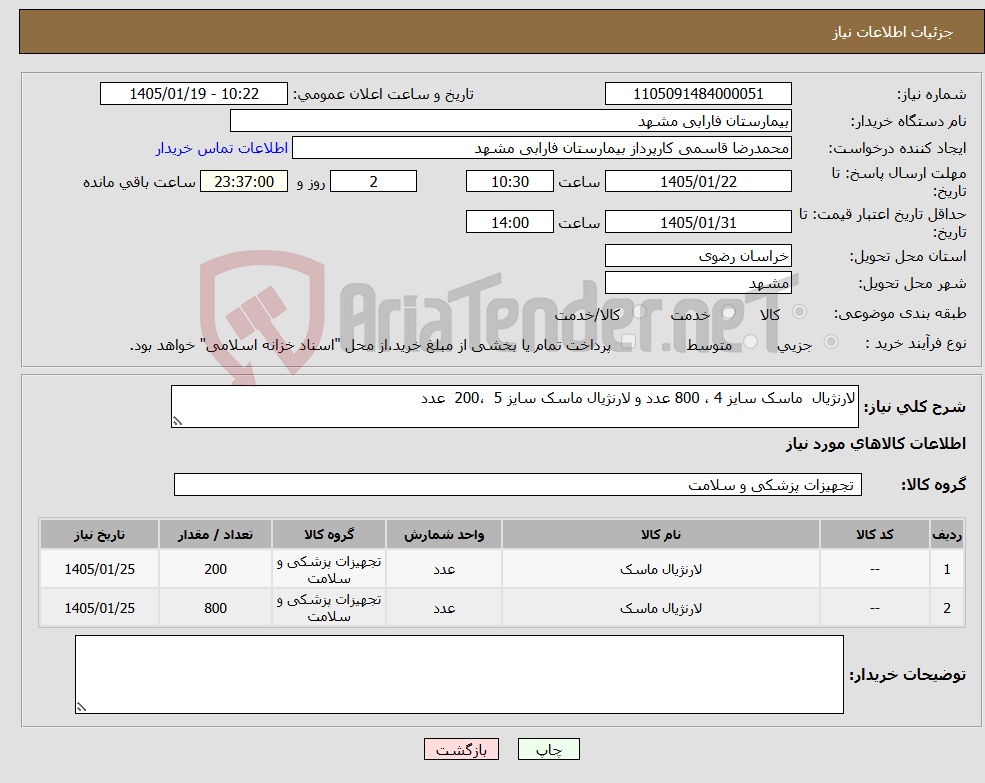Click the اطلاعات کالاهای مورد نیاز heading

(876, 444)
